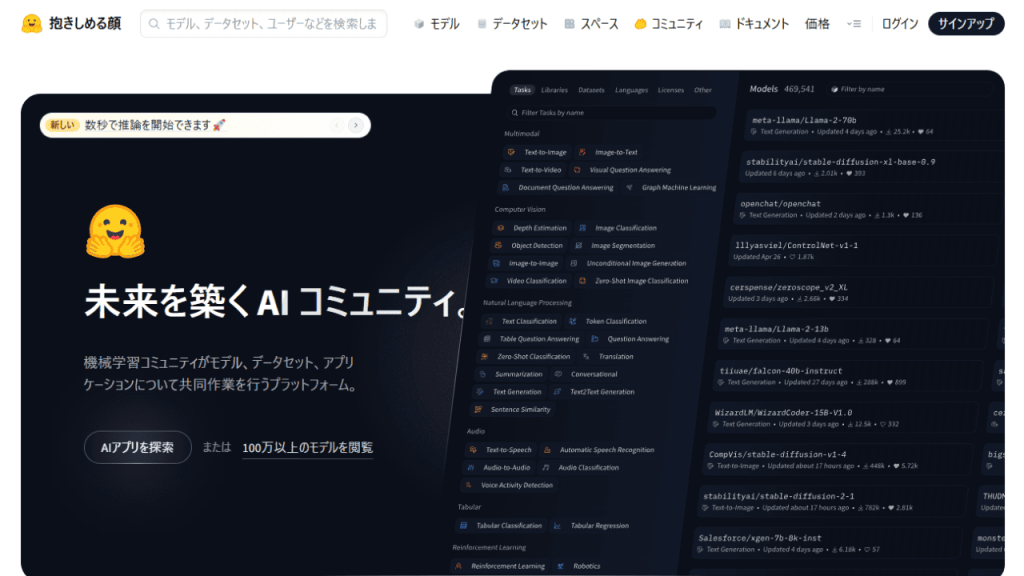This screenshot has height=576, width=1024.
Task: Click the icon beside Sentence Similarity
Action: (478, 409)
